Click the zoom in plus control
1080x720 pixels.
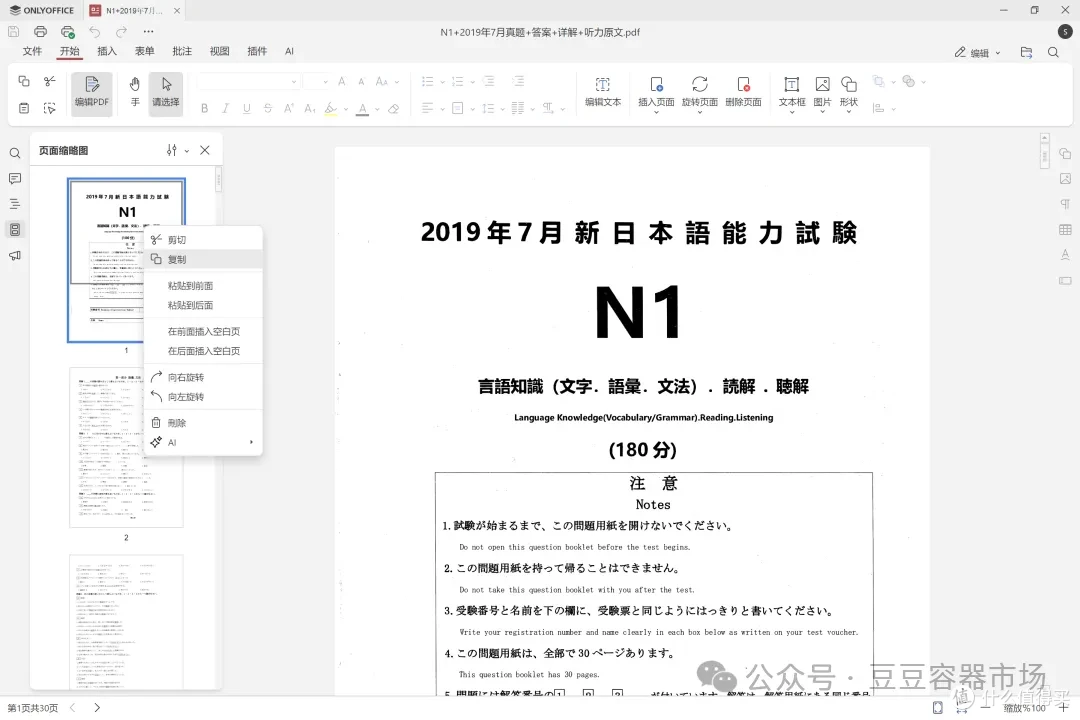coord(1064,708)
